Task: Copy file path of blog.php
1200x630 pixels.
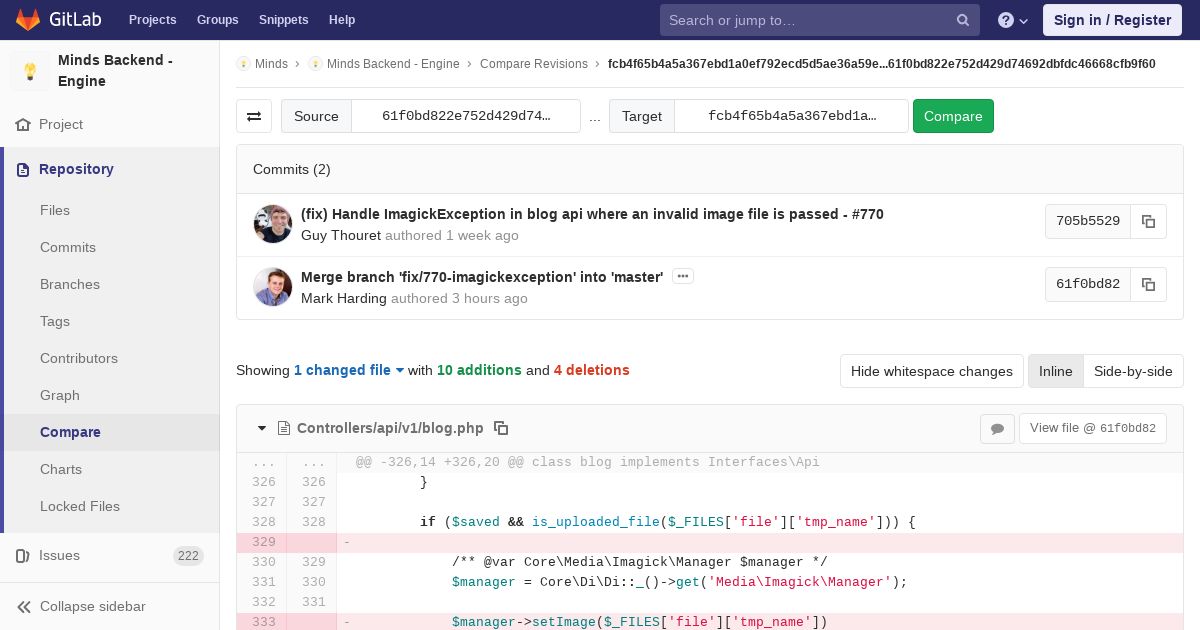Action: [501, 428]
